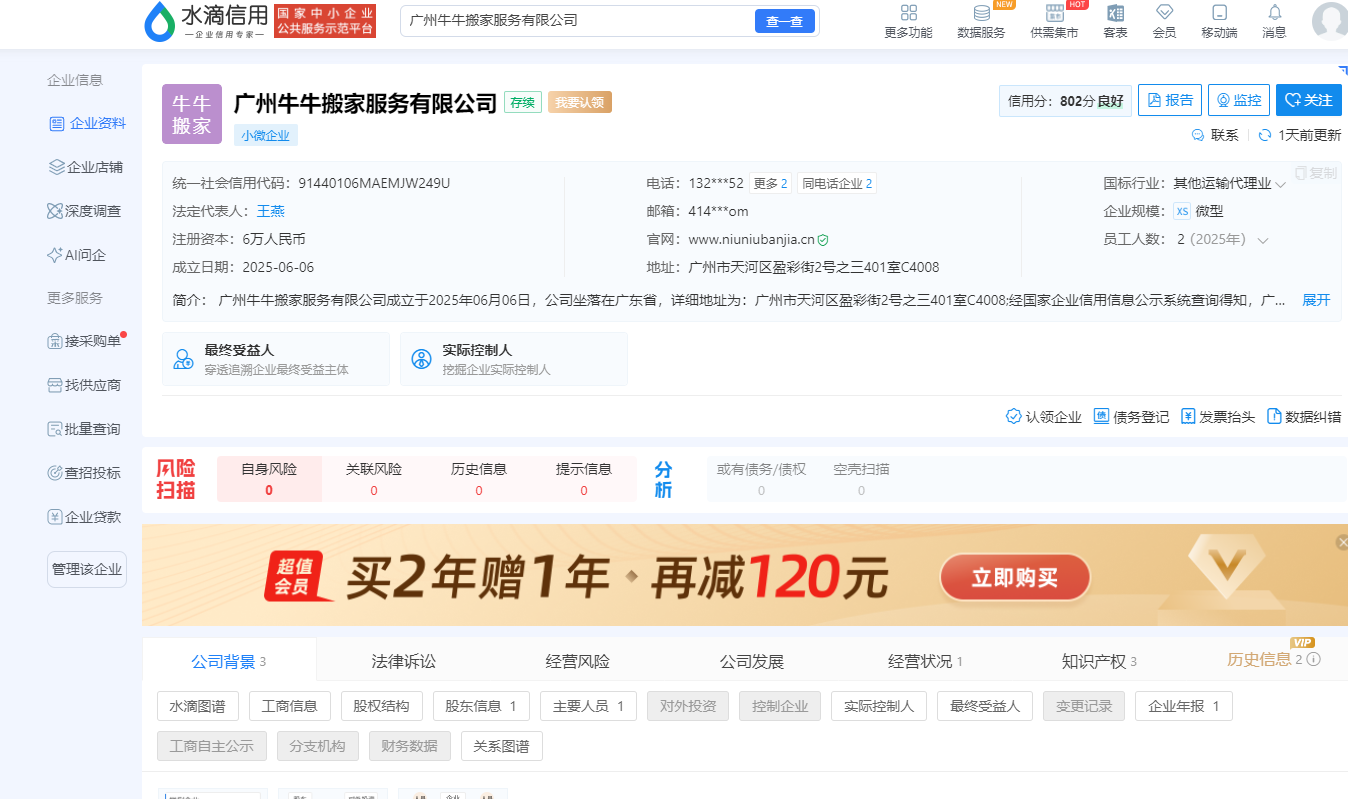Switch to 经营风险 tab
This screenshot has height=799, width=1348.
tap(577, 661)
